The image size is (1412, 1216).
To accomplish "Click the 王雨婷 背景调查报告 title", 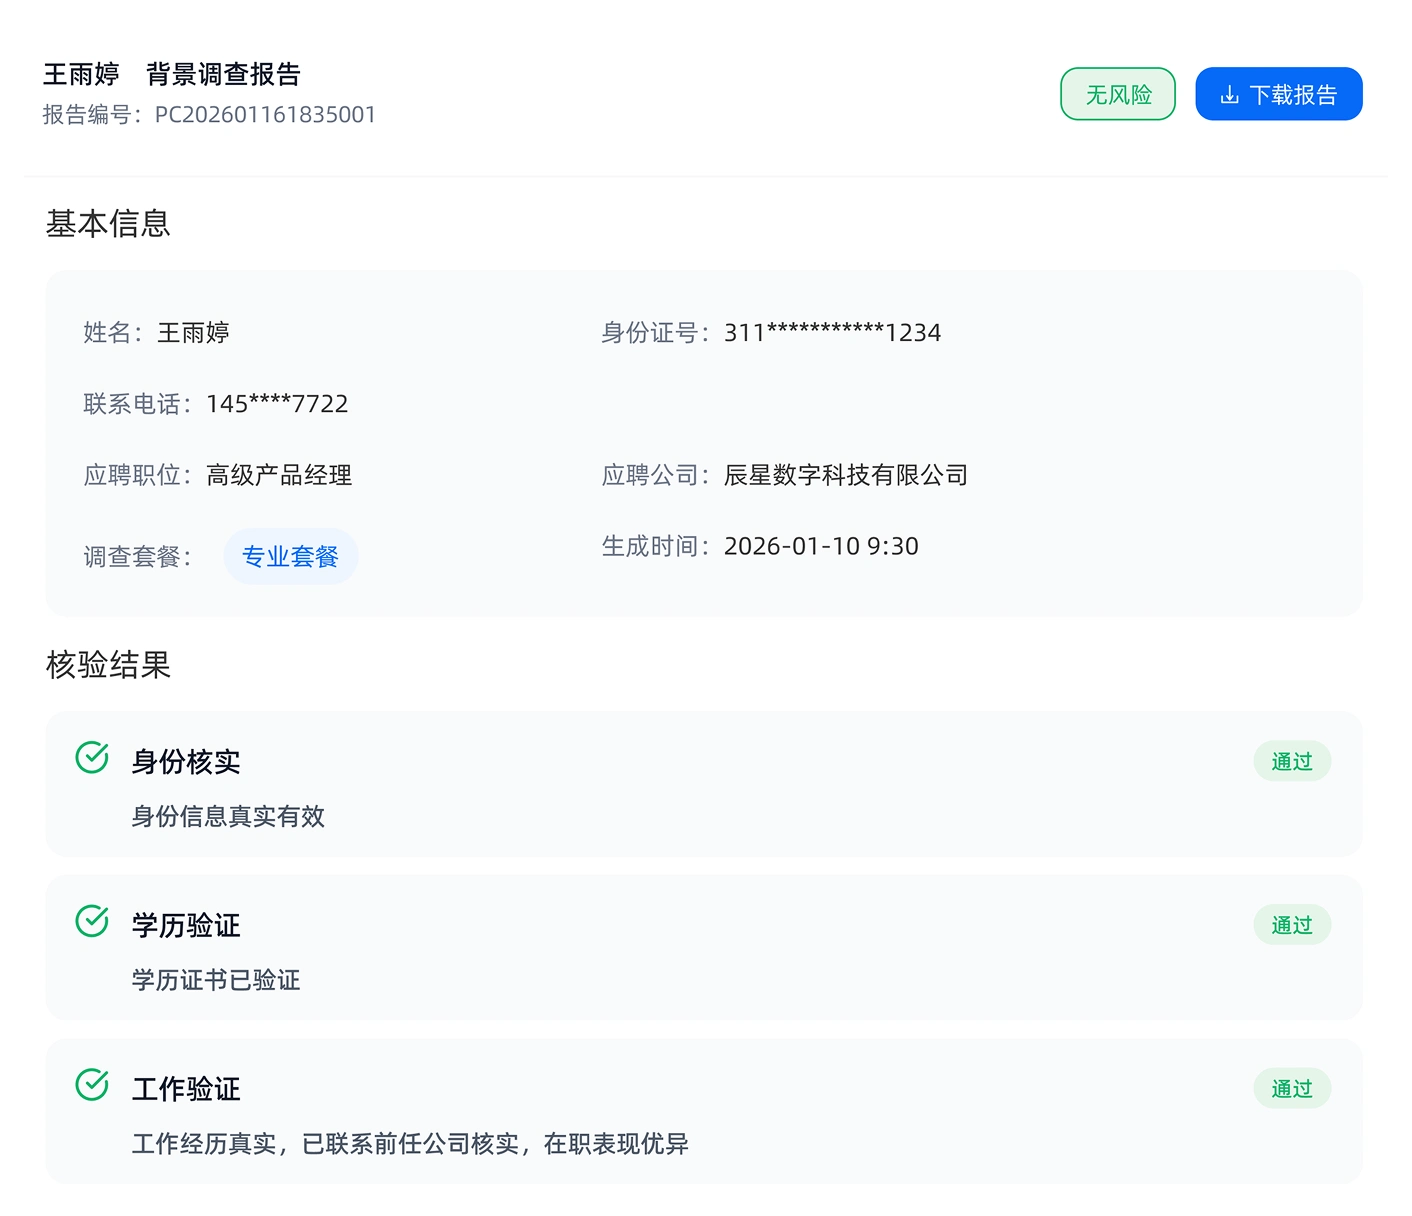I will [x=172, y=74].
